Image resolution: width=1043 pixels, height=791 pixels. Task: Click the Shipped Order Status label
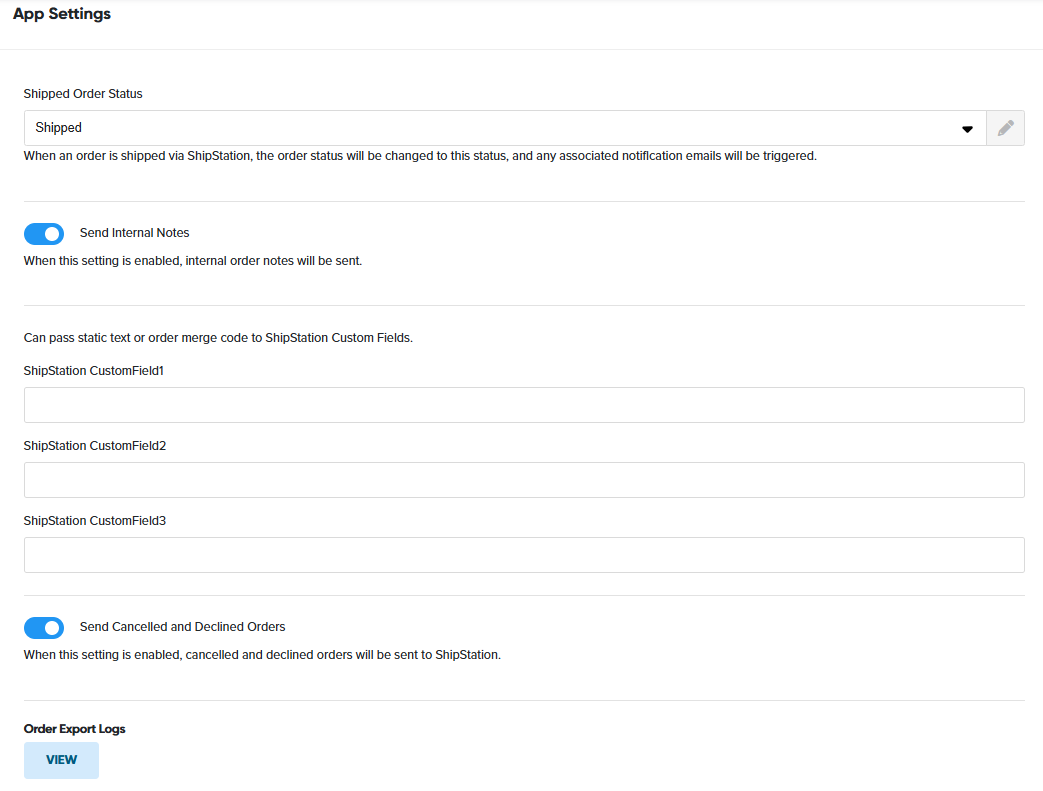(83, 94)
